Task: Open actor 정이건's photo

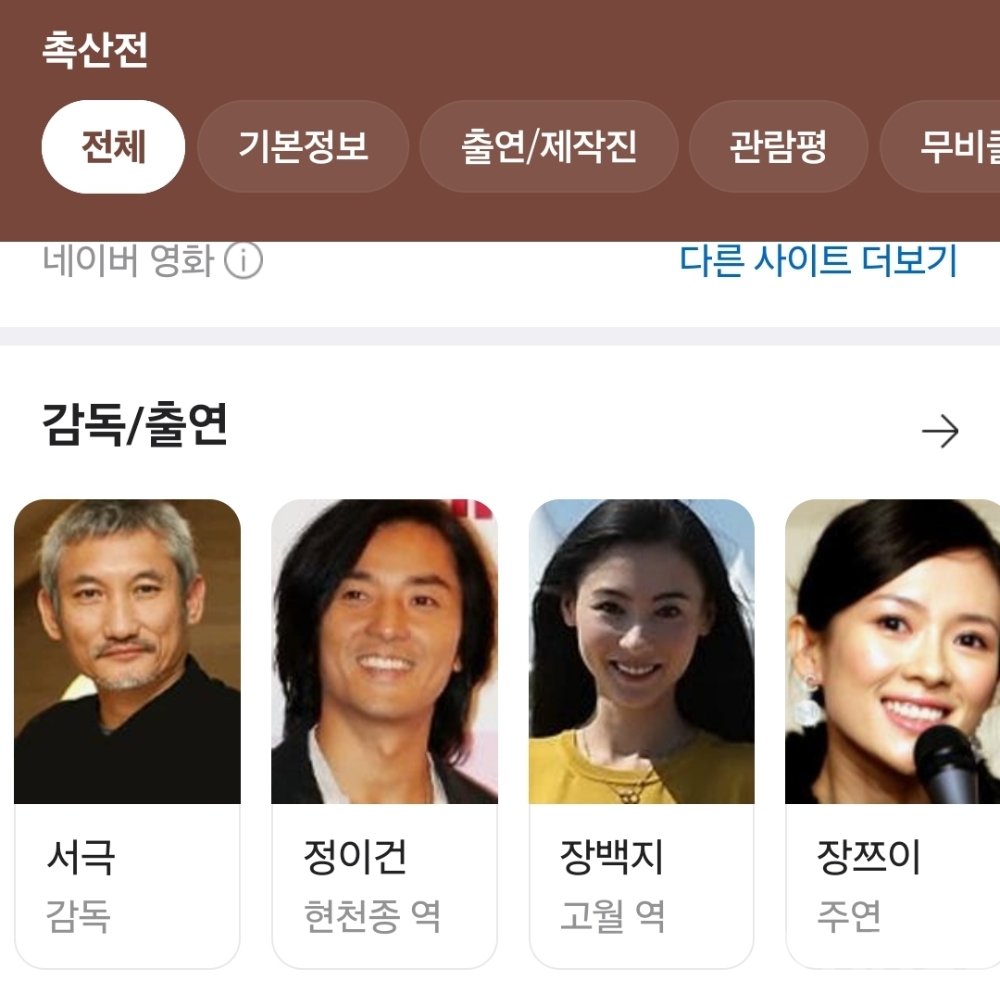Action: 385,651
